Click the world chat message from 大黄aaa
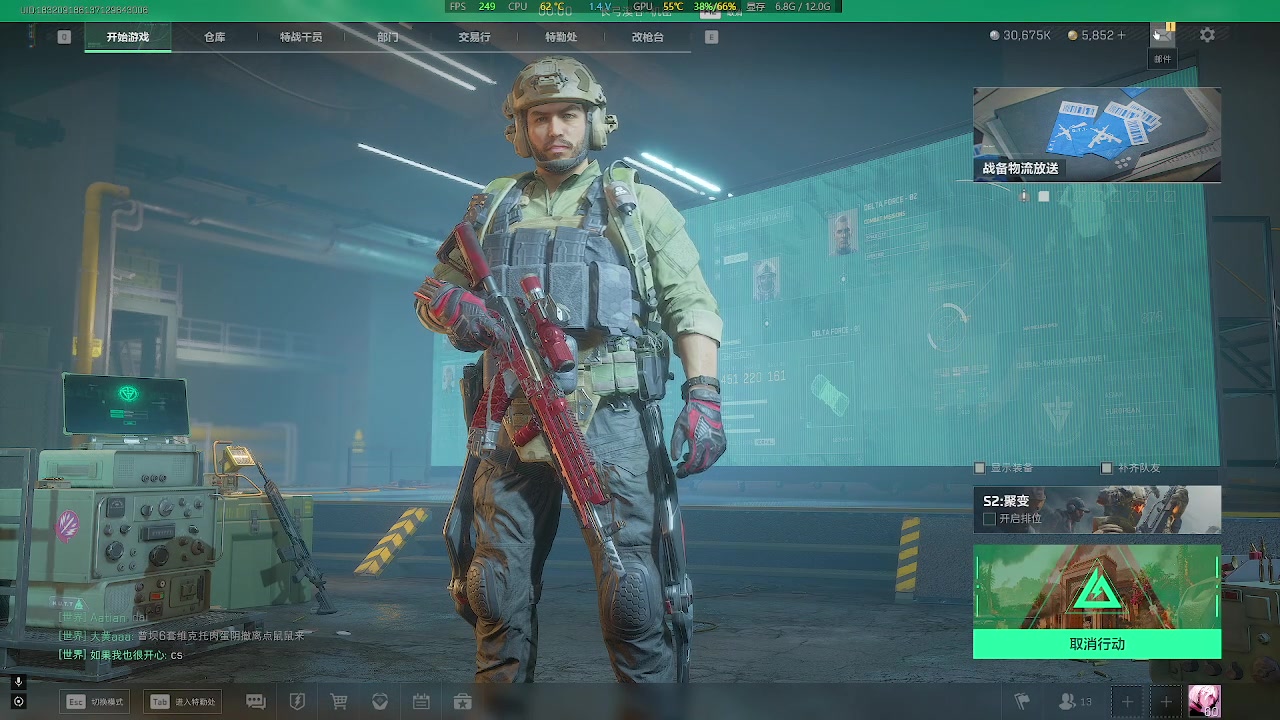This screenshot has width=1280, height=720. click(x=181, y=636)
